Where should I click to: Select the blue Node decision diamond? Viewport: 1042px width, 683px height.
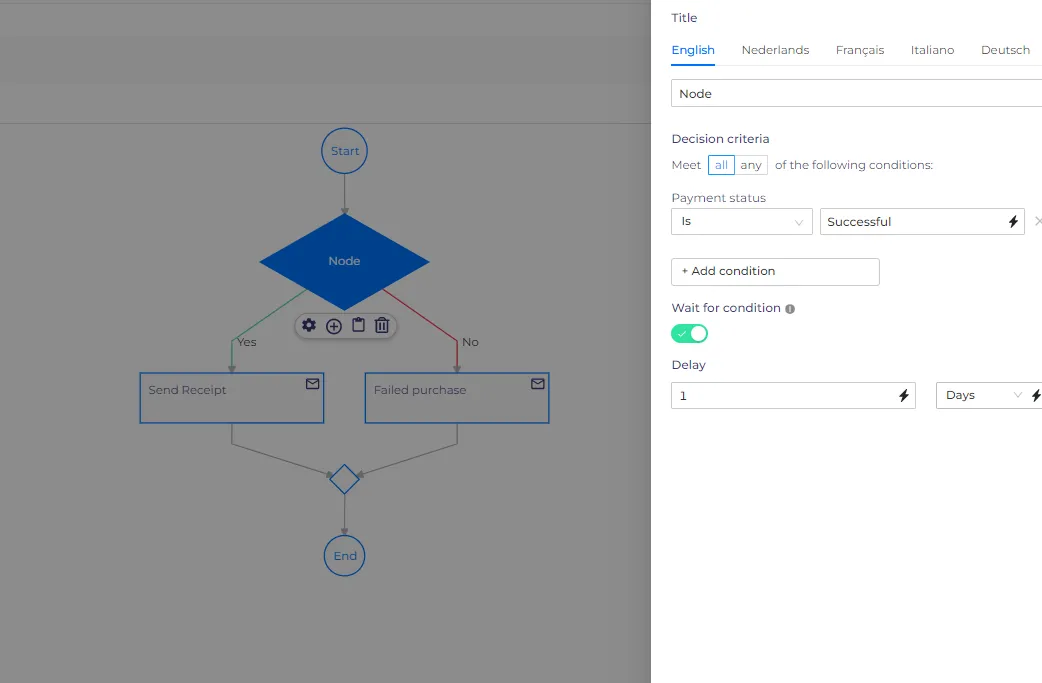tap(344, 261)
